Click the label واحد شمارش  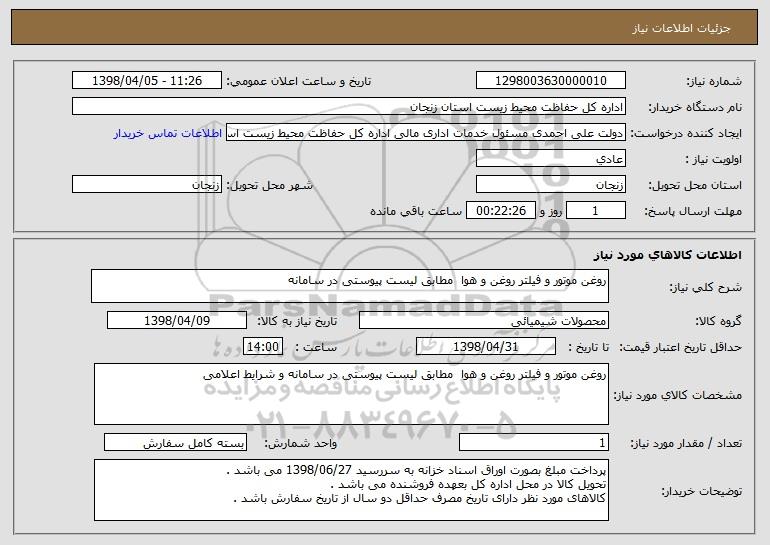tap(301, 443)
